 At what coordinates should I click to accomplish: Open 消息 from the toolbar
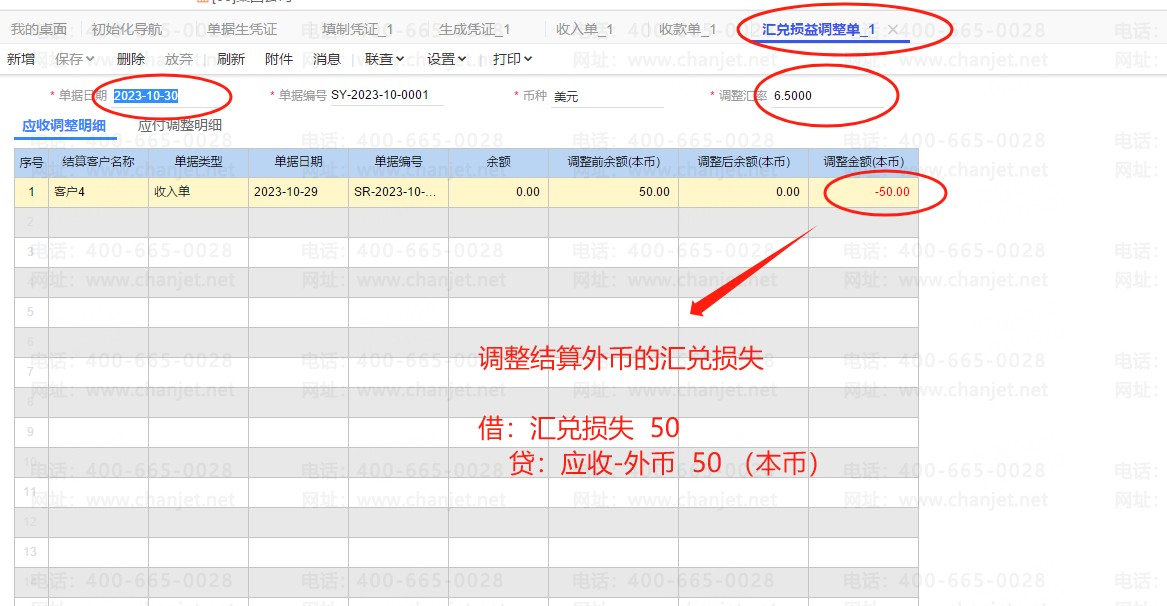click(x=327, y=59)
